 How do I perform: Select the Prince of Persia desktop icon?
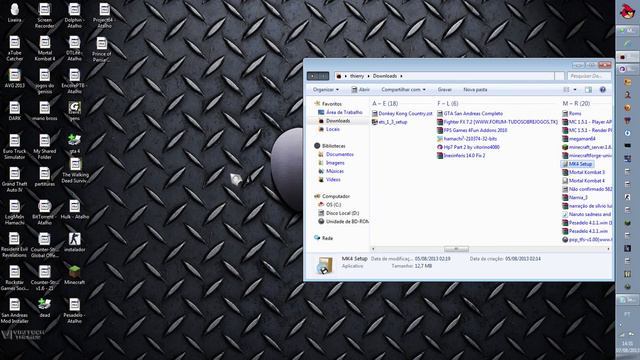coord(102,49)
